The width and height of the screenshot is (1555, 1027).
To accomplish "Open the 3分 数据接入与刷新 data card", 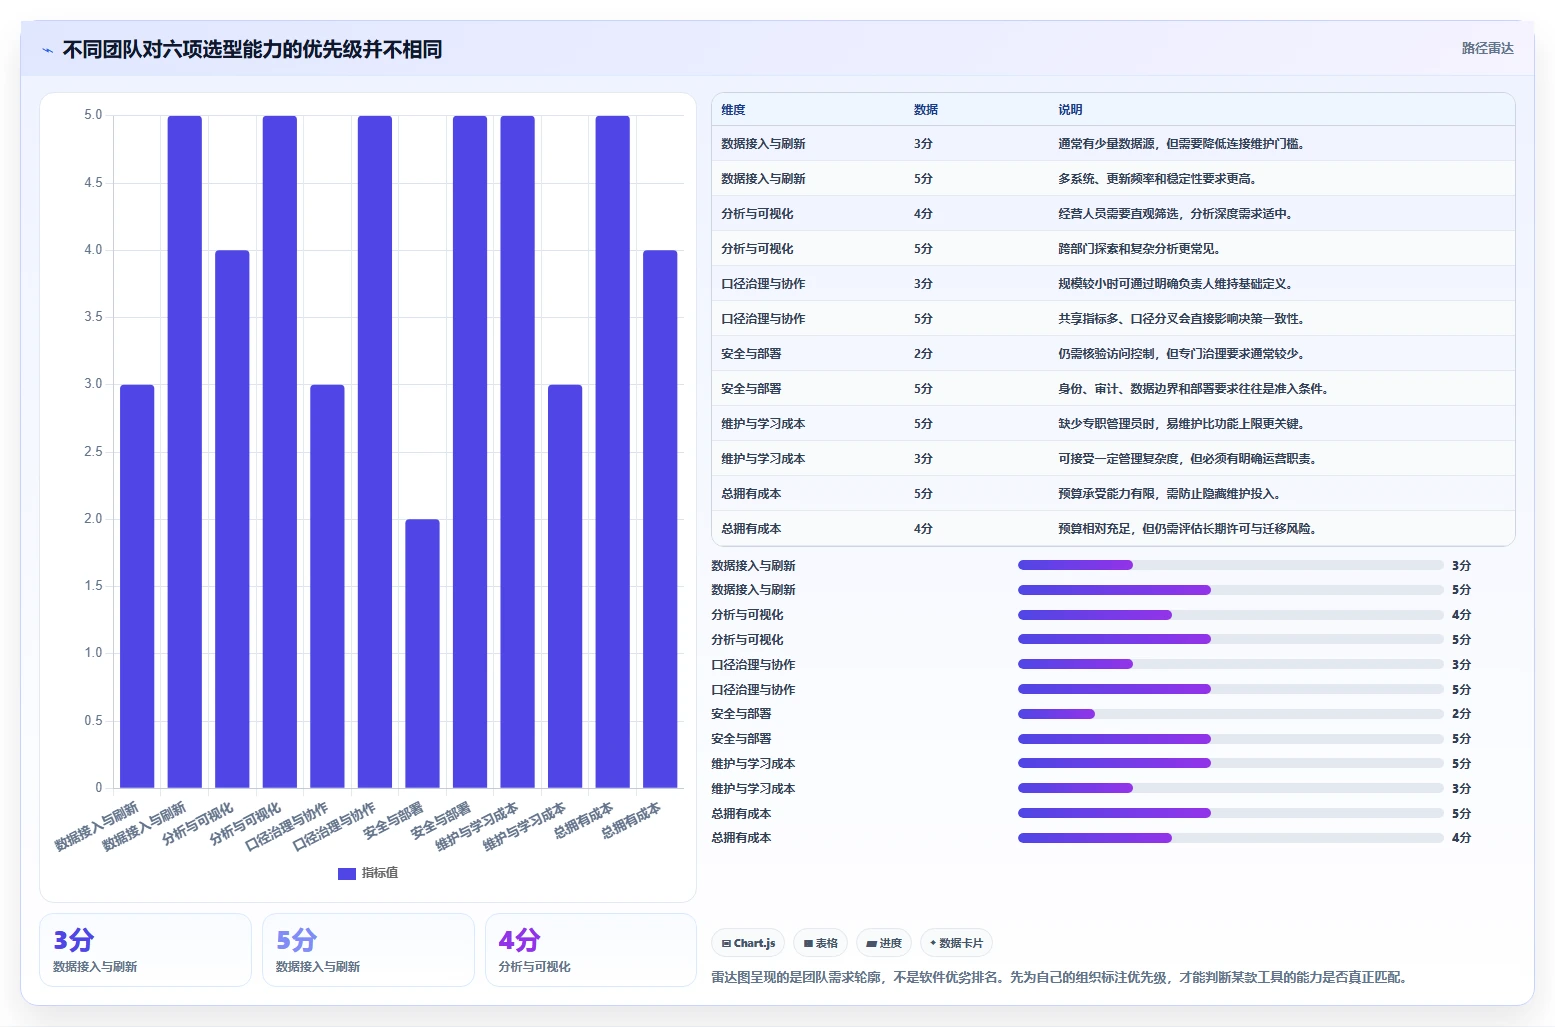I will tap(145, 950).
